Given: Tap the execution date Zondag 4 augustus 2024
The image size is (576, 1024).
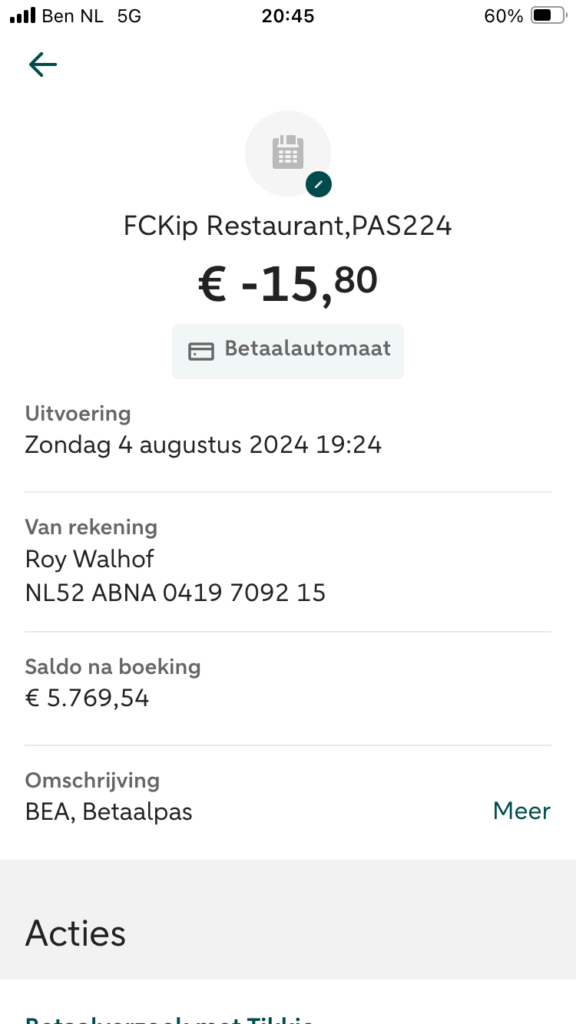Looking at the screenshot, I should pos(167,445).
